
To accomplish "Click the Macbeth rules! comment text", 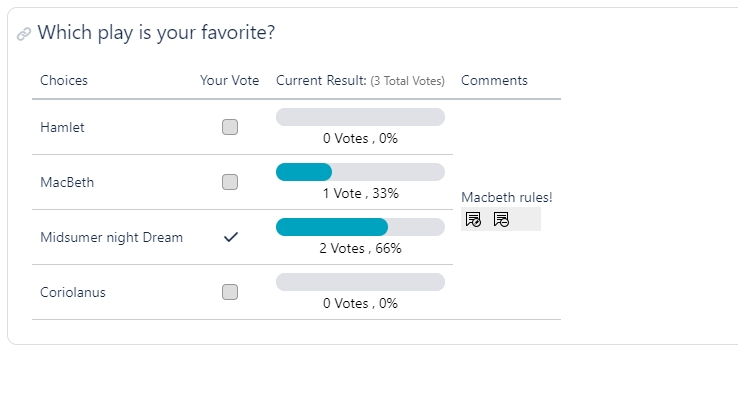I will [506, 197].
